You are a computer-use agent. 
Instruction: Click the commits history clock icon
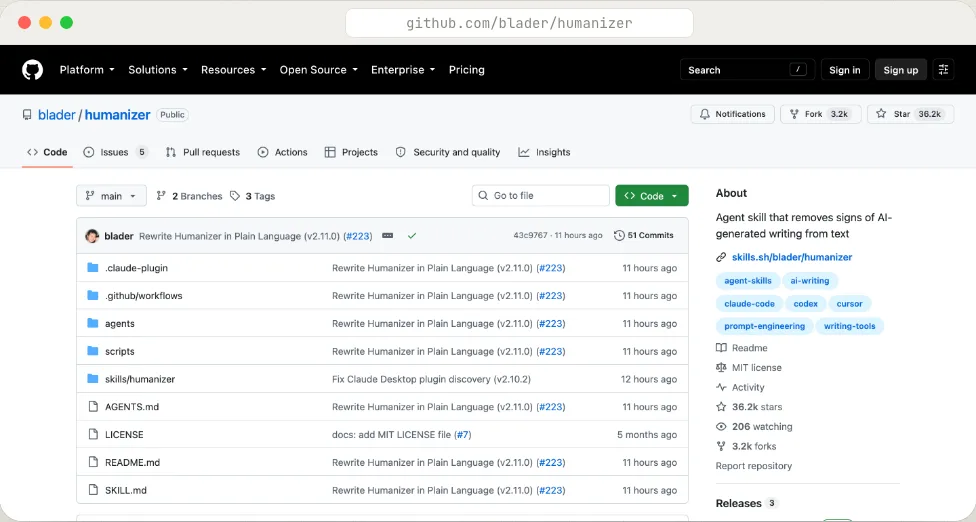coord(619,235)
